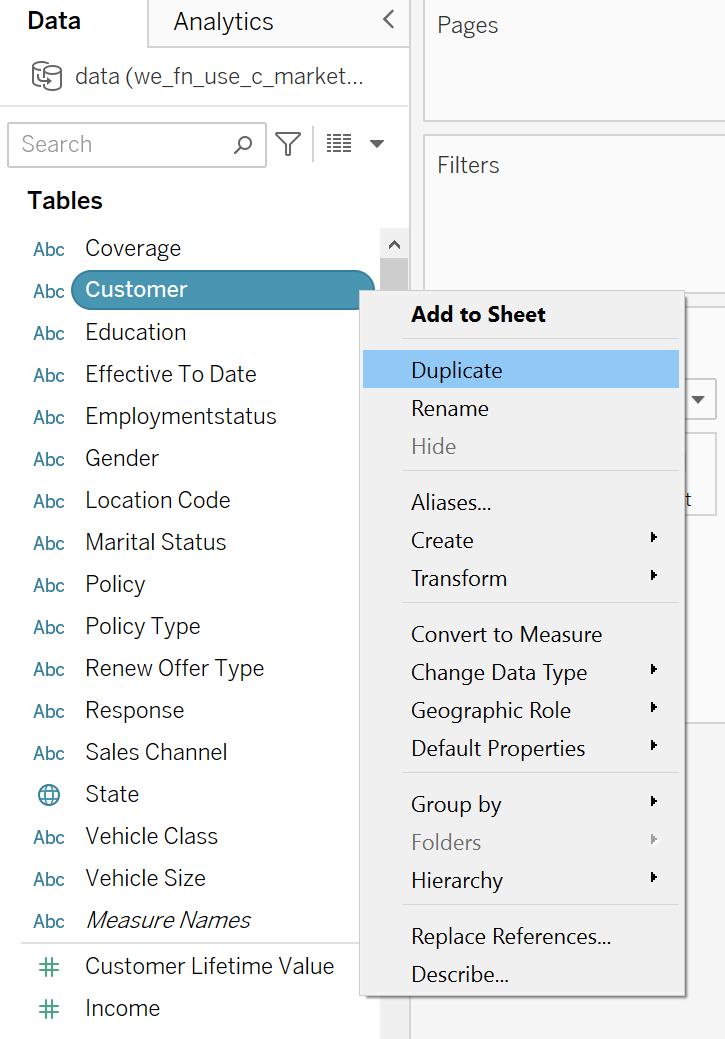Choose Convert to Measure from the menu
Image resolution: width=725 pixels, height=1039 pixels.
506,634
